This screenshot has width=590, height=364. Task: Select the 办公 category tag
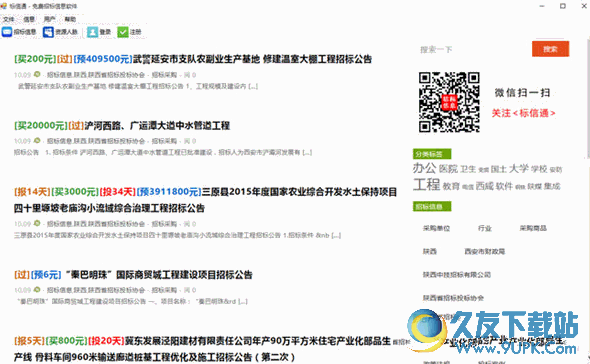(x=424, y=168)
